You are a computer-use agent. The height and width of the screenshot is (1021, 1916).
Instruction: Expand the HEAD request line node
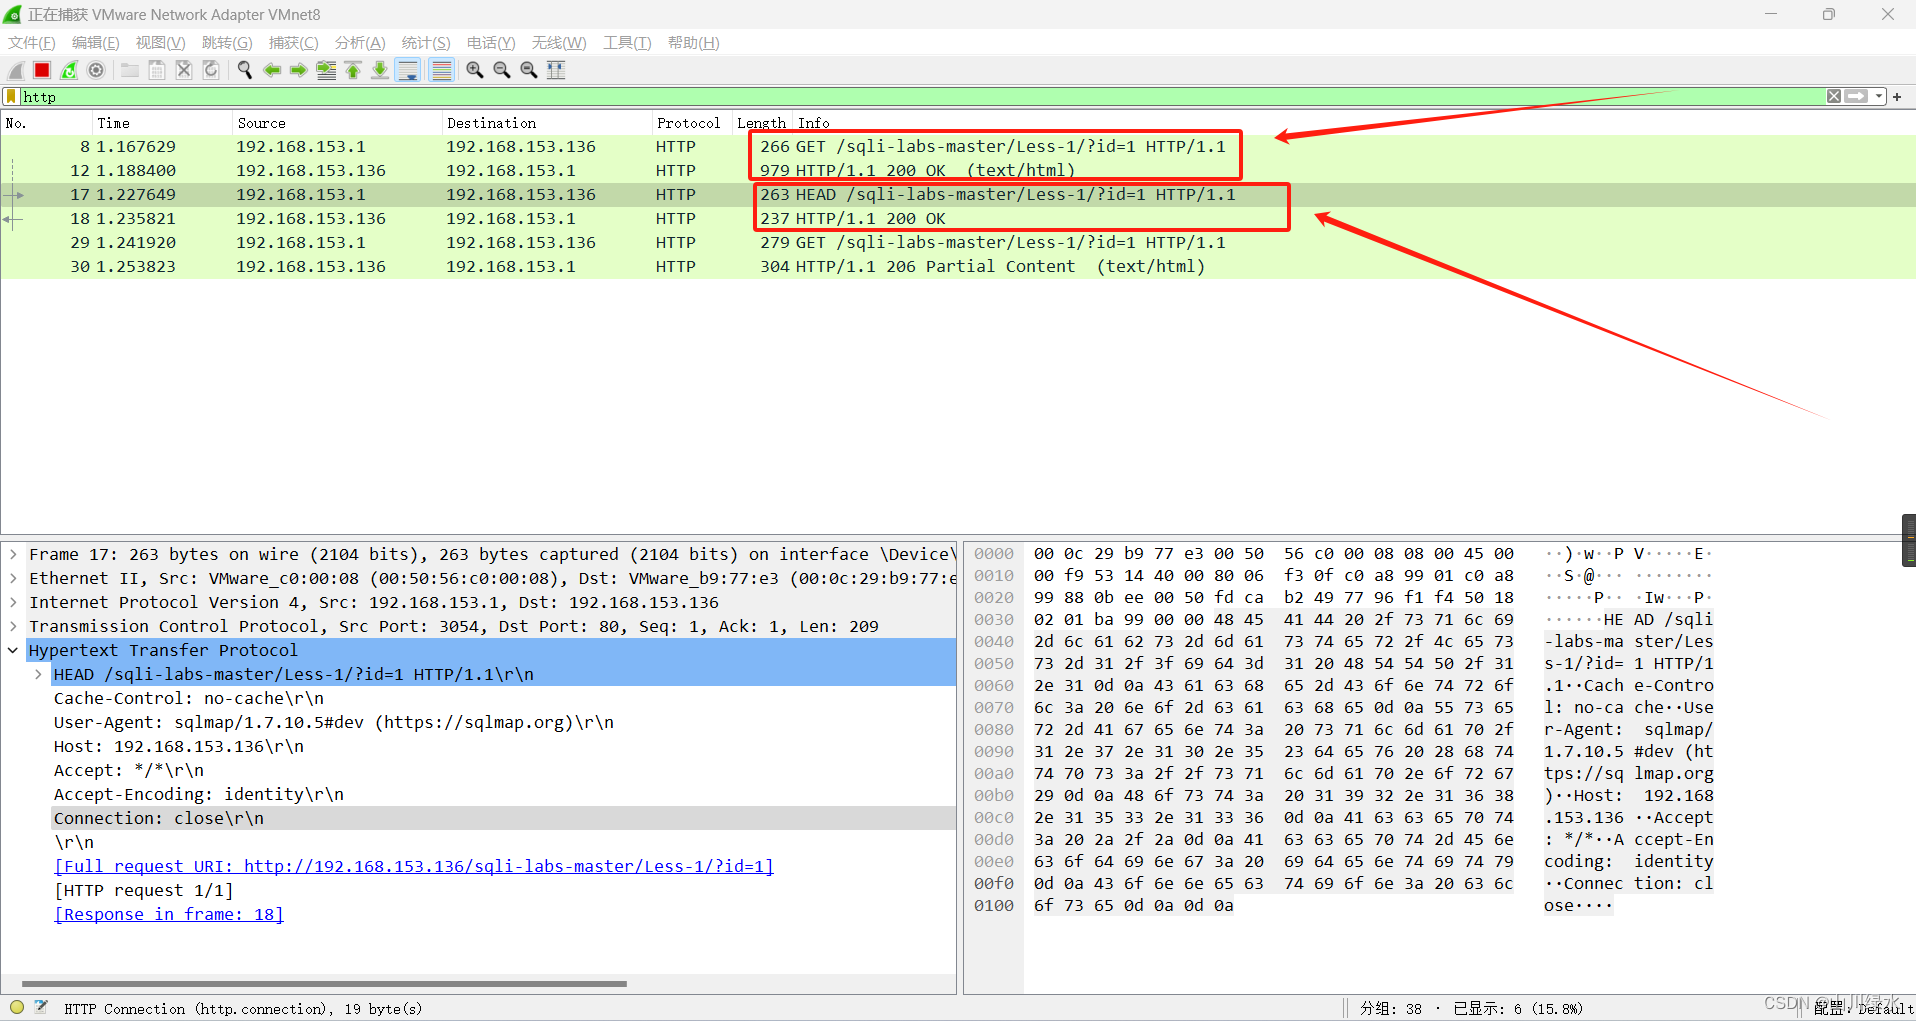coord(38,674)
